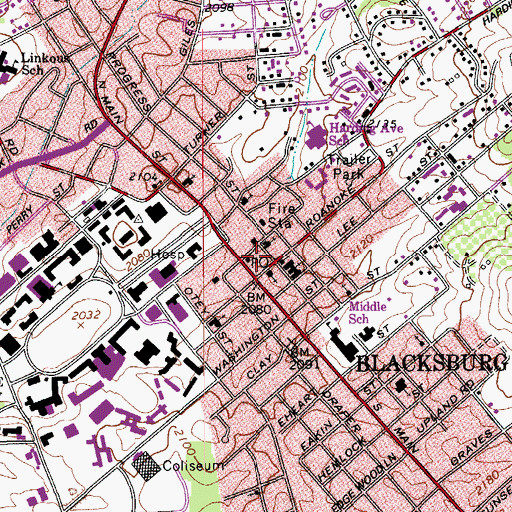512x512 pixels.
Task: Click the BM 2080 benchmark label
Action: (256, 303)
